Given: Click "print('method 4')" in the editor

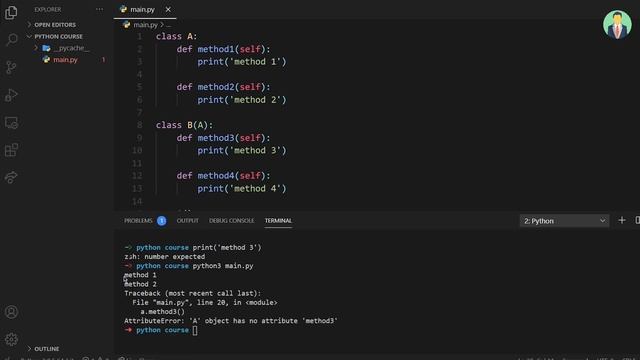Looking at the screenshot, I should pyautogui.click(x=242, y=189).
